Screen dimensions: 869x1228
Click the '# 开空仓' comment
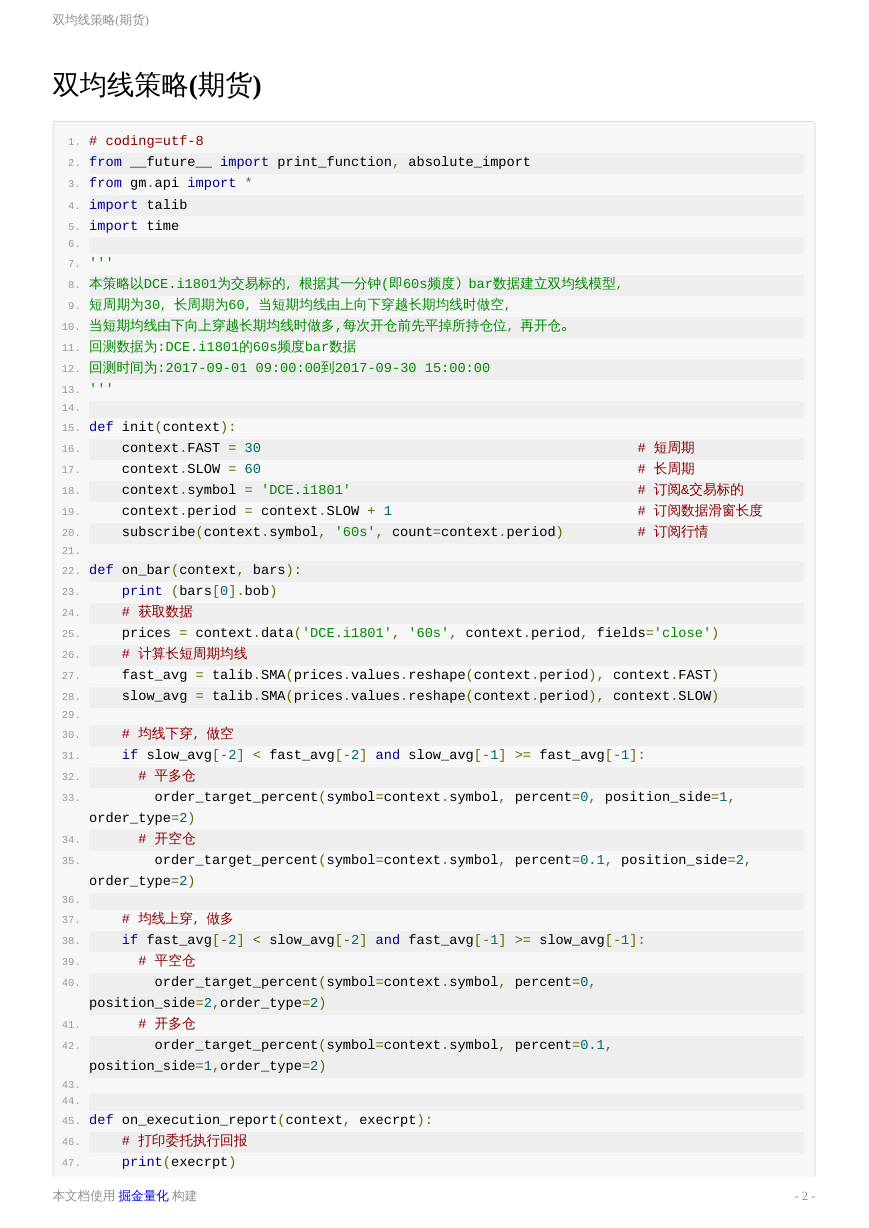[x=167, y=839]
